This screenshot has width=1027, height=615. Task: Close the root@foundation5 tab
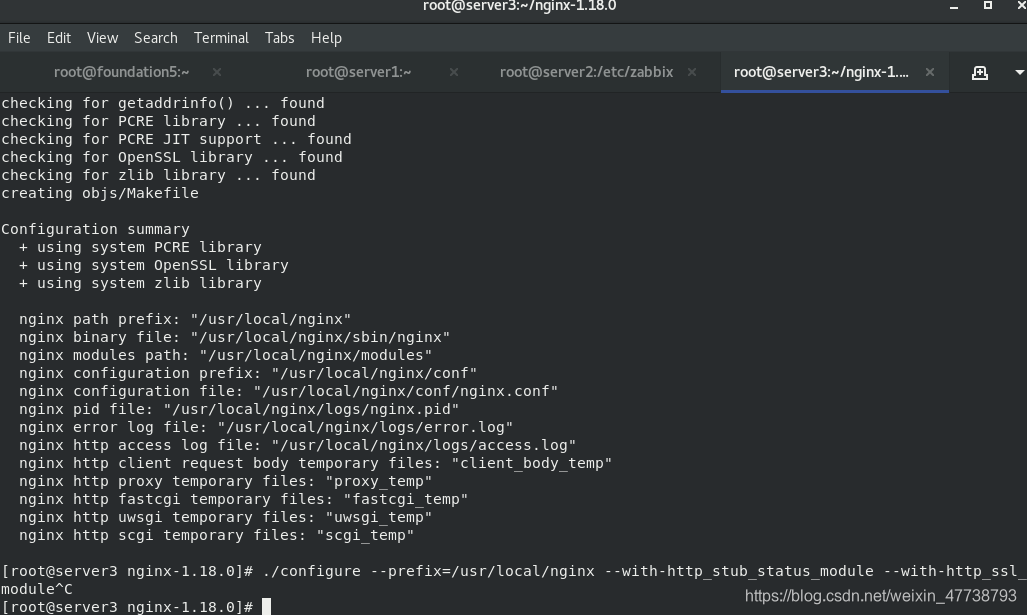(217, 72)
